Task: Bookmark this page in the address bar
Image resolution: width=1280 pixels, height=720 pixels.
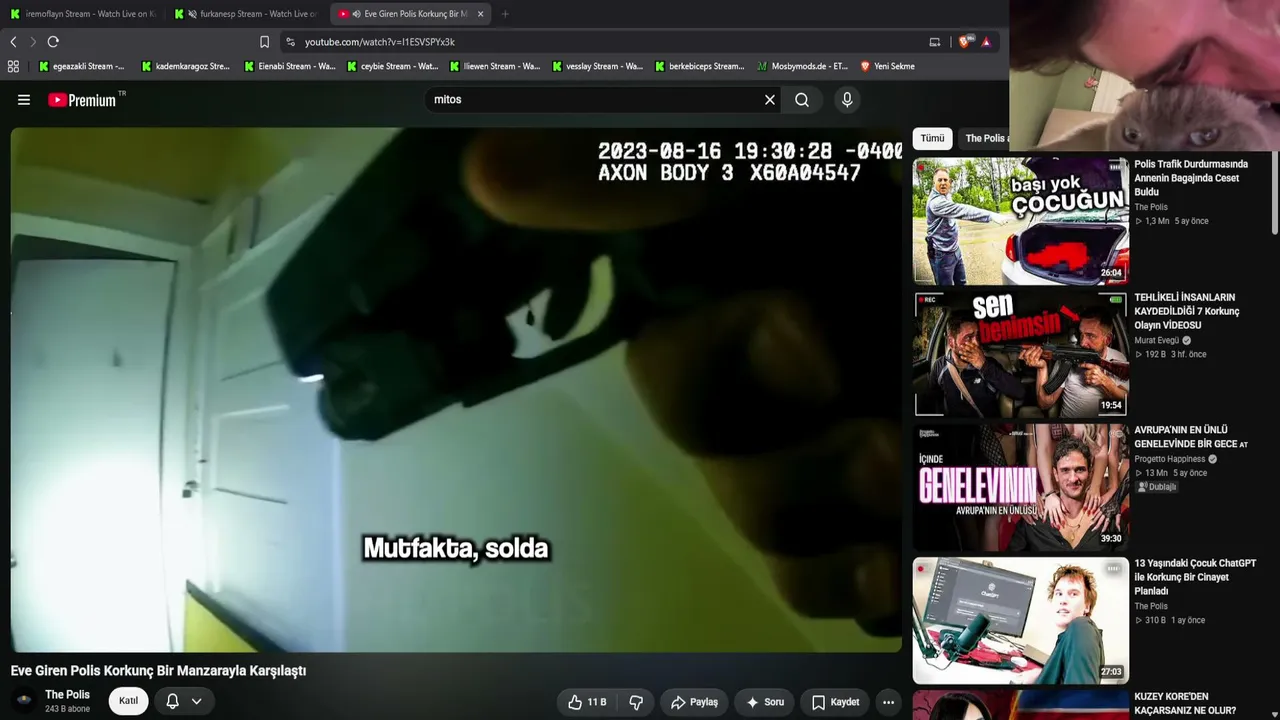Action: tap(264, 42)
